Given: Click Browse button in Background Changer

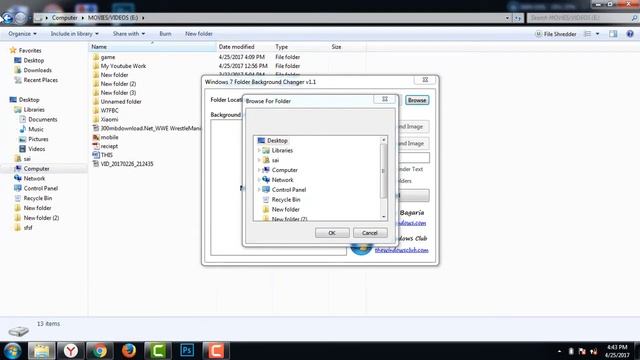Looking at the screenshot, I should pos(417,100).
